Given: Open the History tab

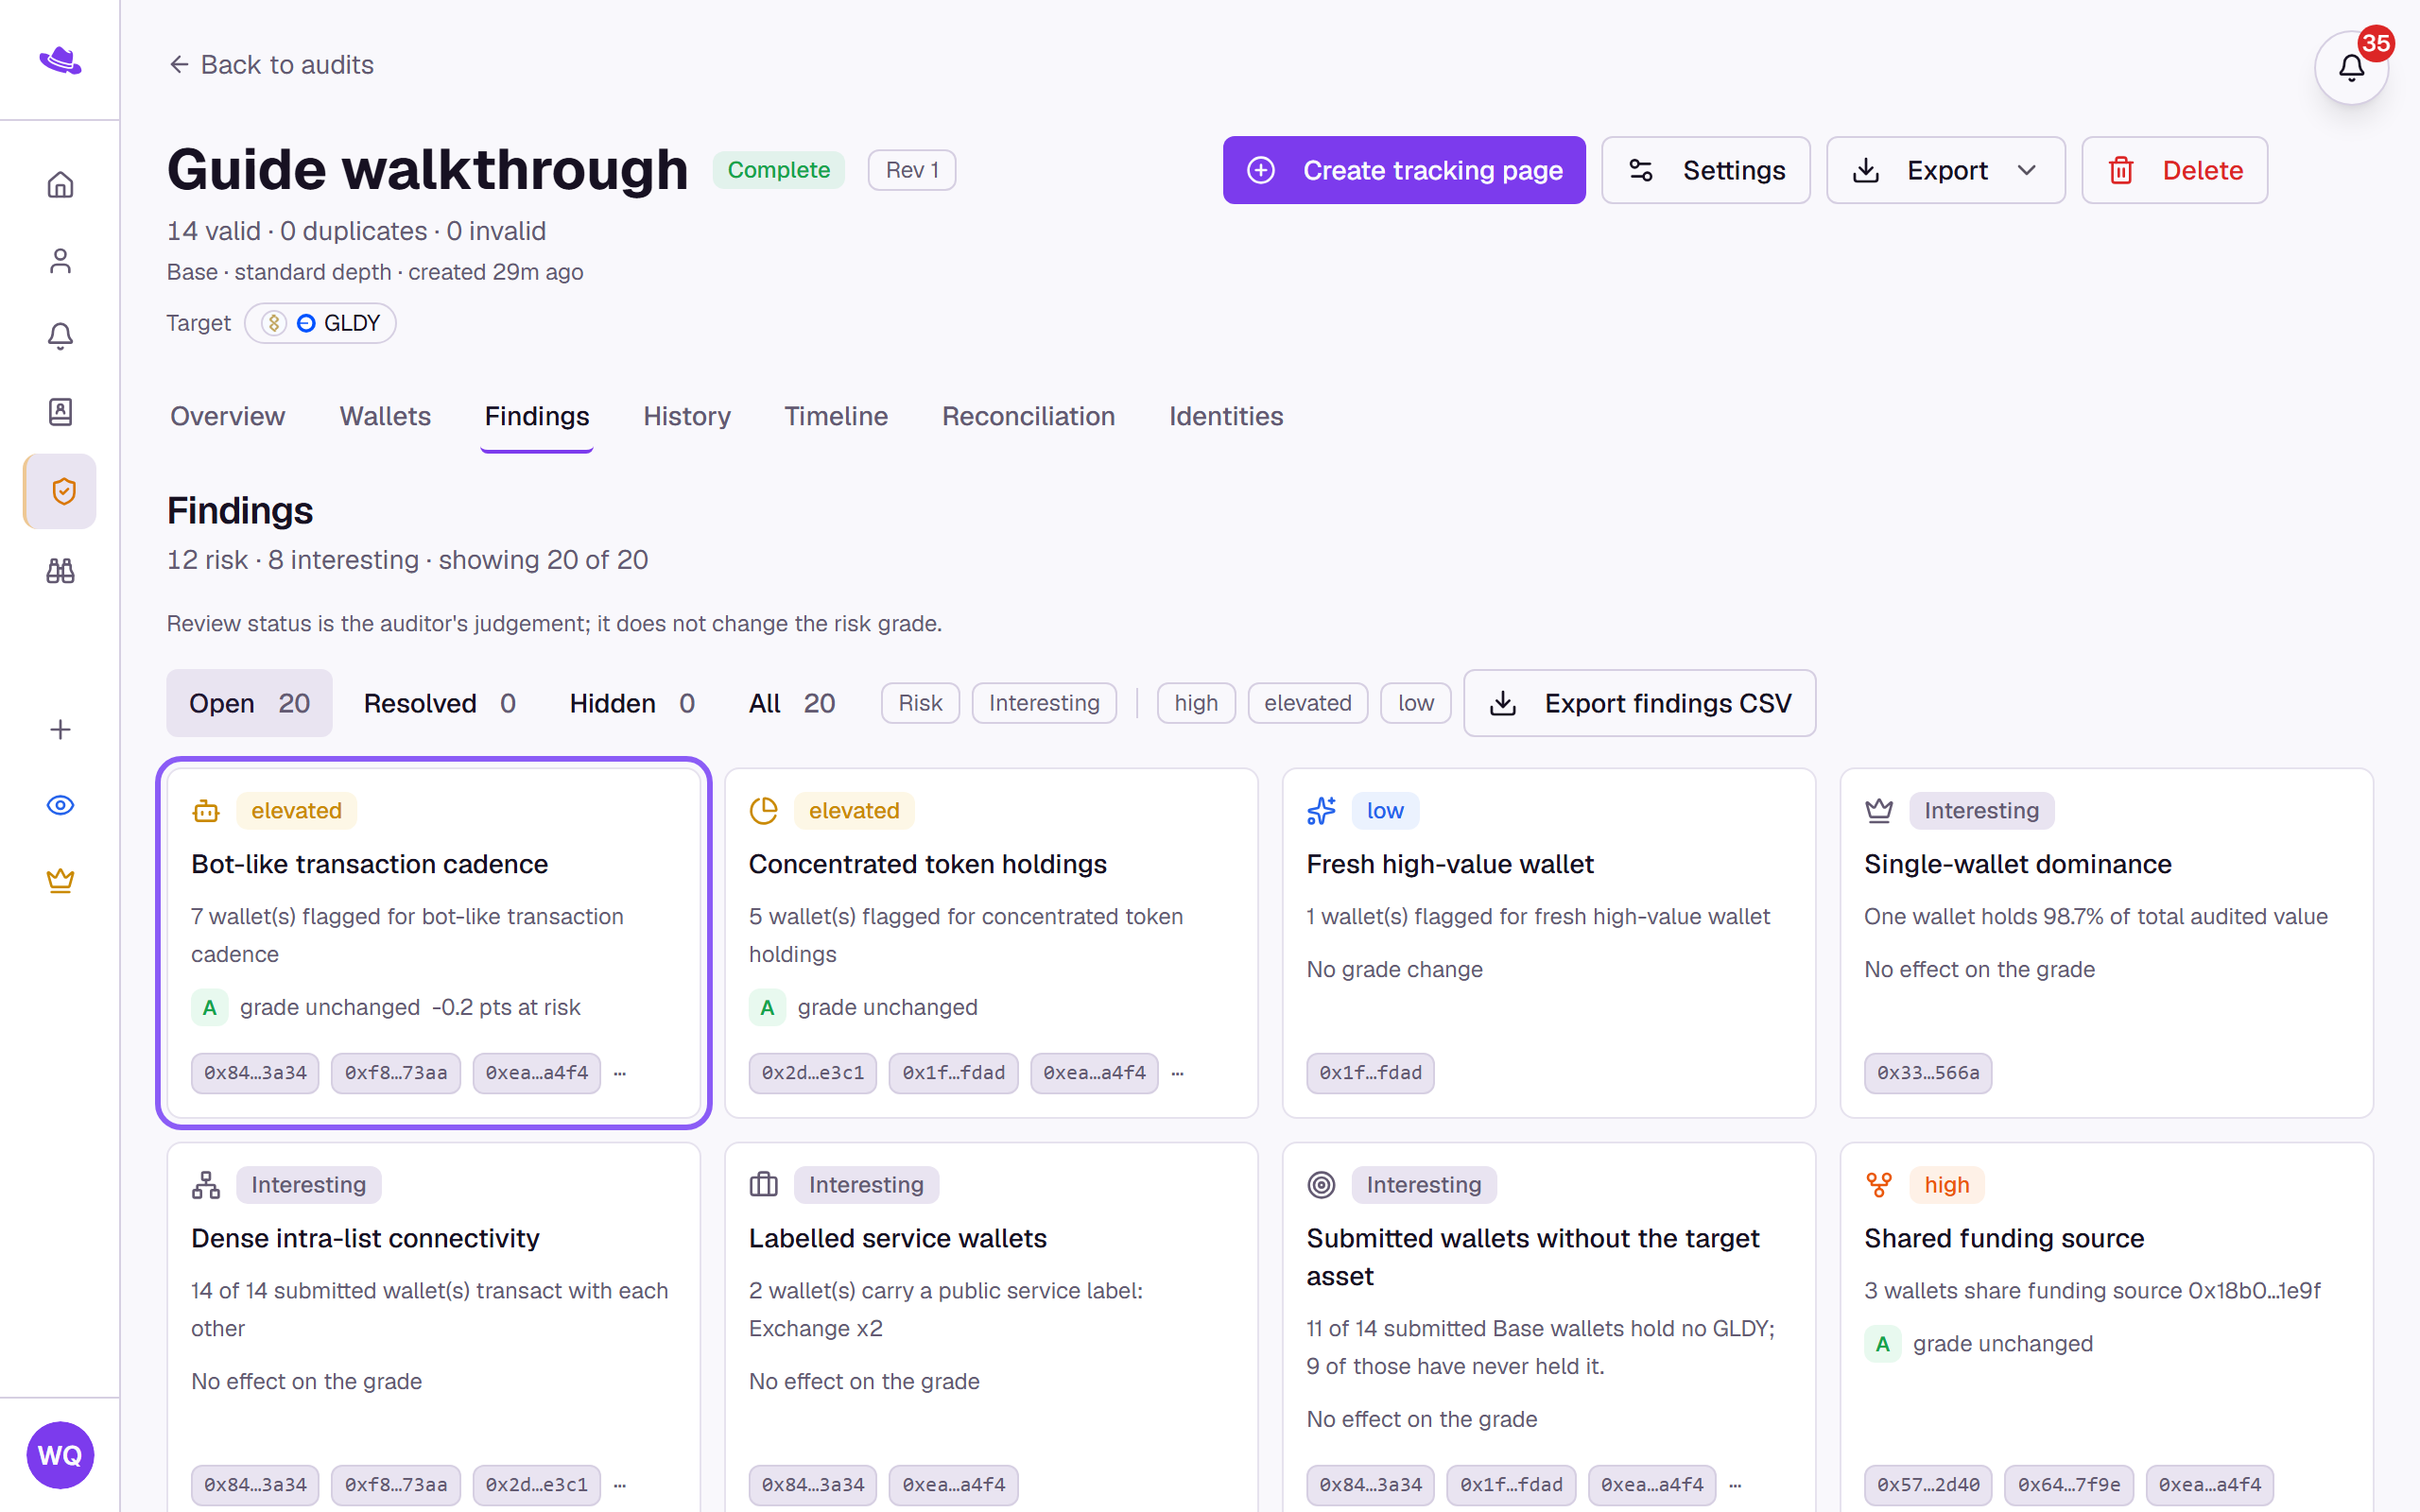Looking at the screenshot, I should [687, 416].
